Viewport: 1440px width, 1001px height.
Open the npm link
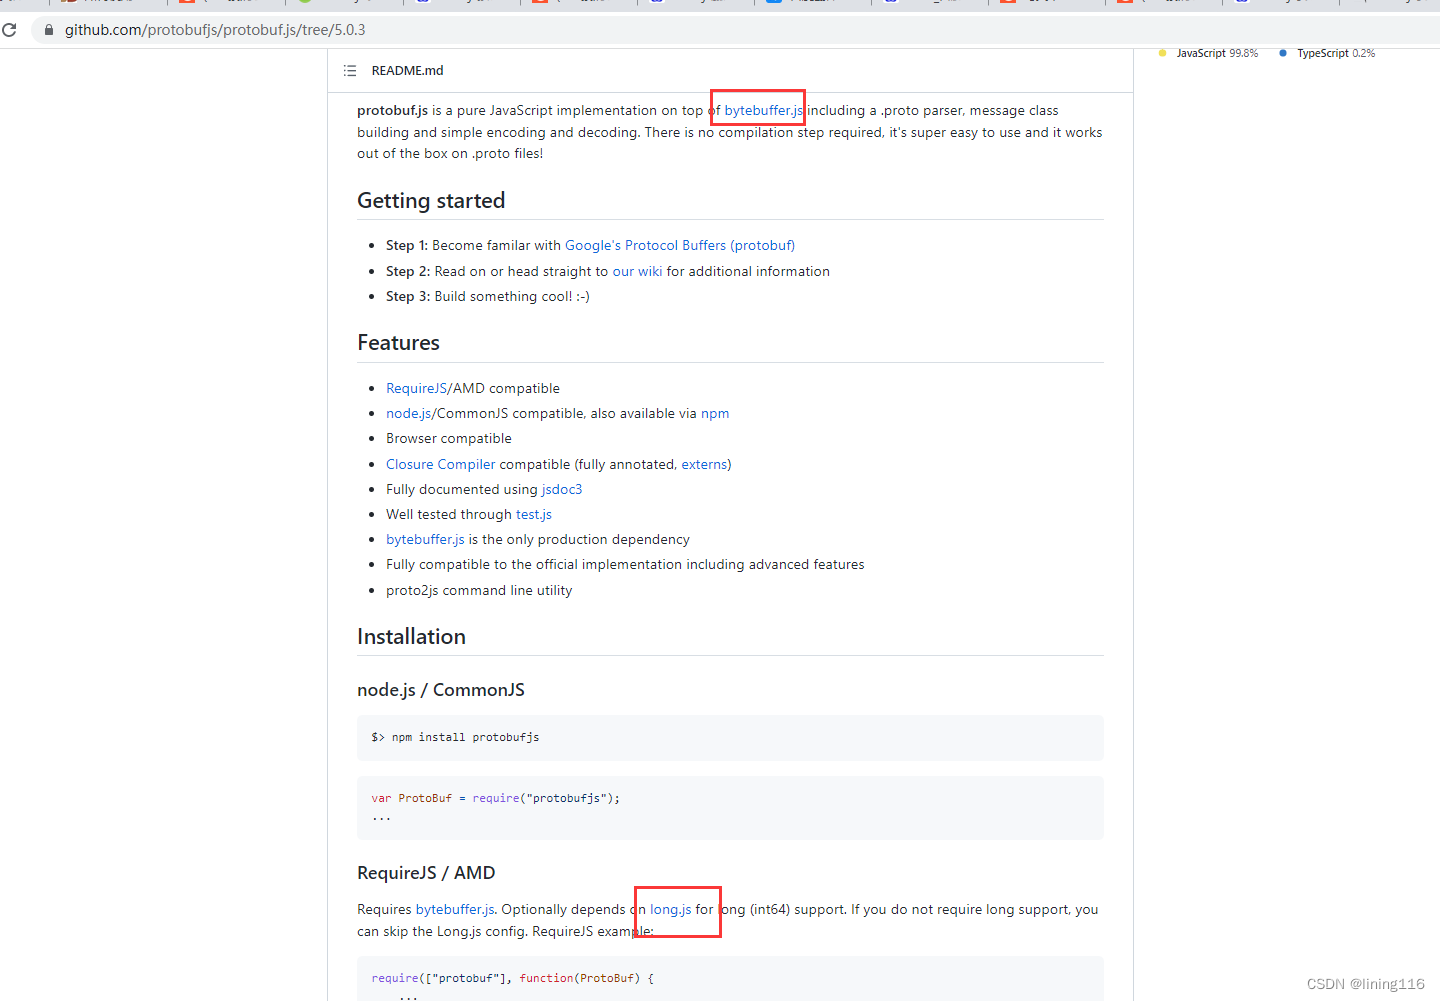click(x=715, y=414)
